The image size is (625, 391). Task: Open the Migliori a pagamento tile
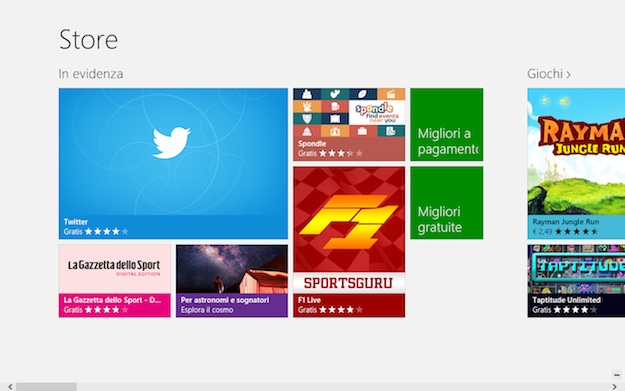pos(446,124)
